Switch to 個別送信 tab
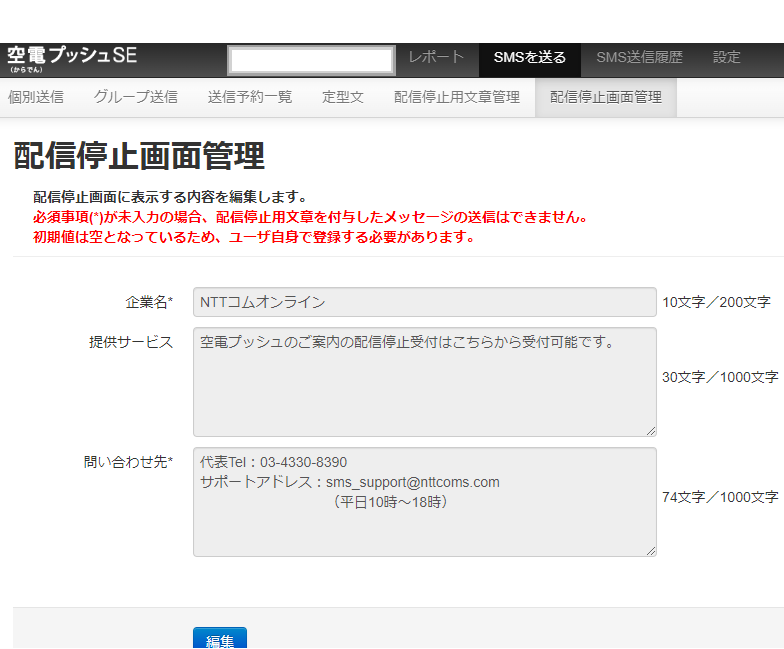The image size is (784, 649). point(36,97)
